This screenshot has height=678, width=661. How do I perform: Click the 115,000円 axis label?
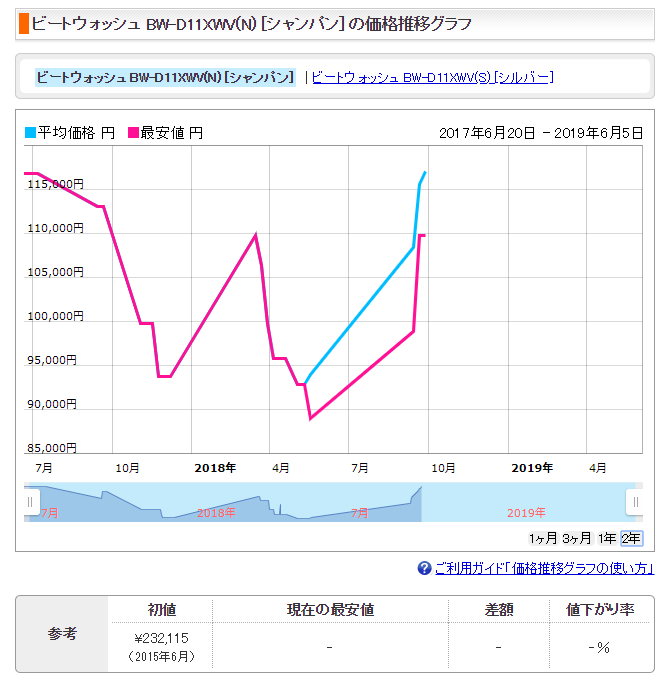(55, 184)
